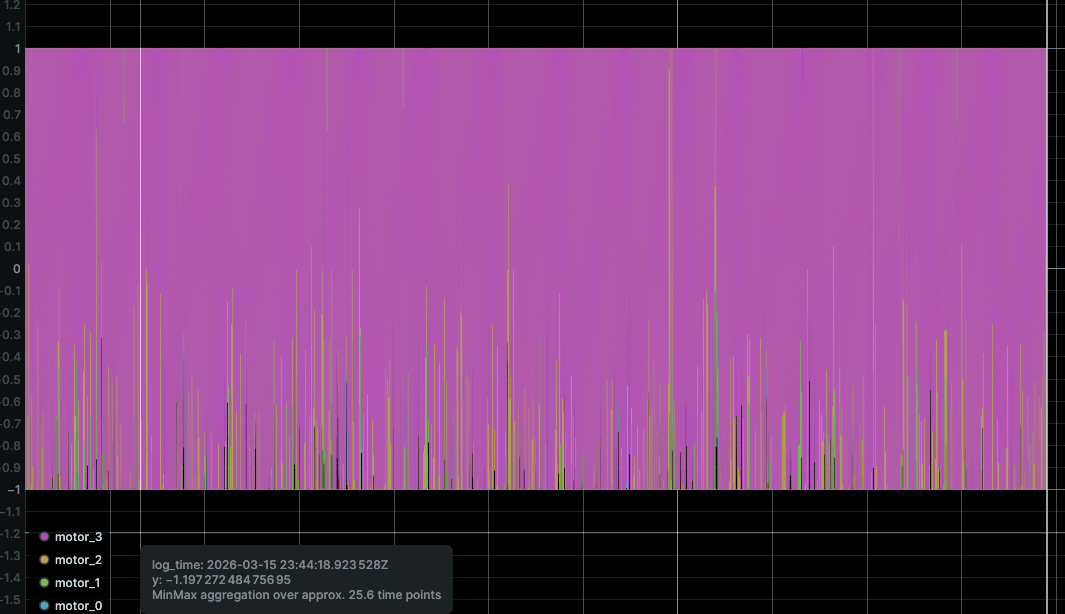Click the log_time tooltip box

point(298,578)
